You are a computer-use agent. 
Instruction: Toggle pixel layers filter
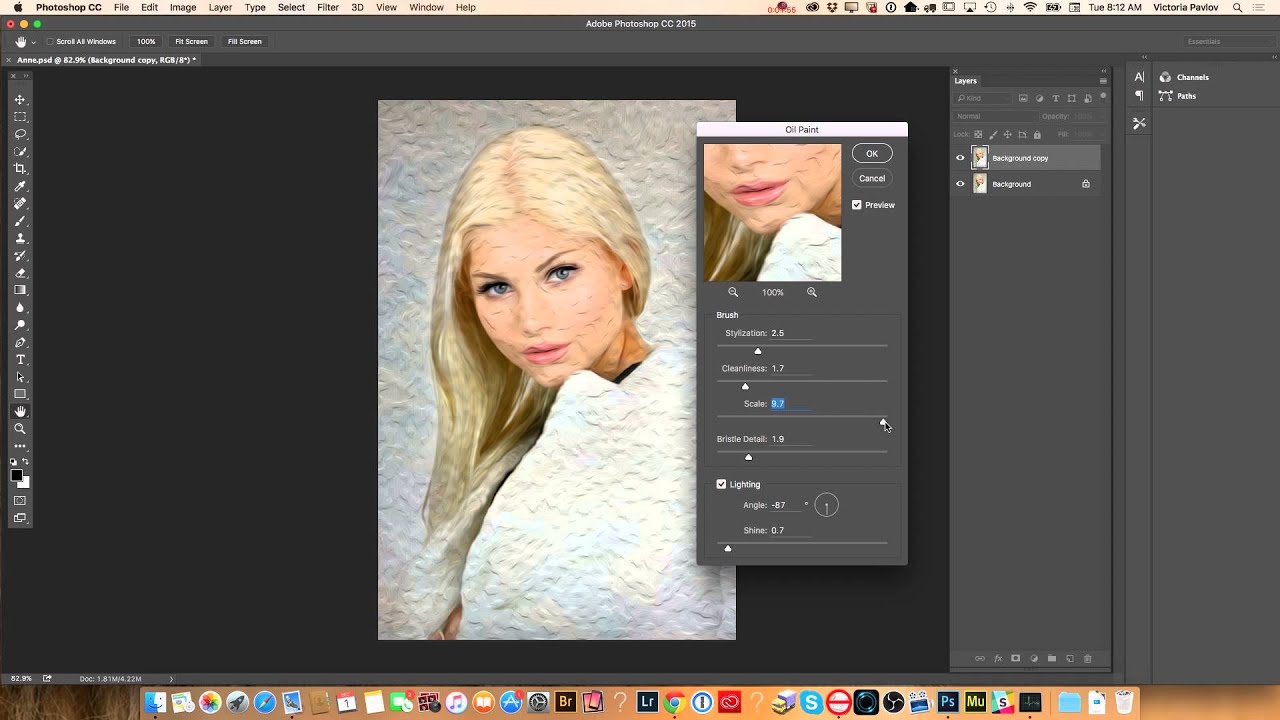[x=1023, y=98]
